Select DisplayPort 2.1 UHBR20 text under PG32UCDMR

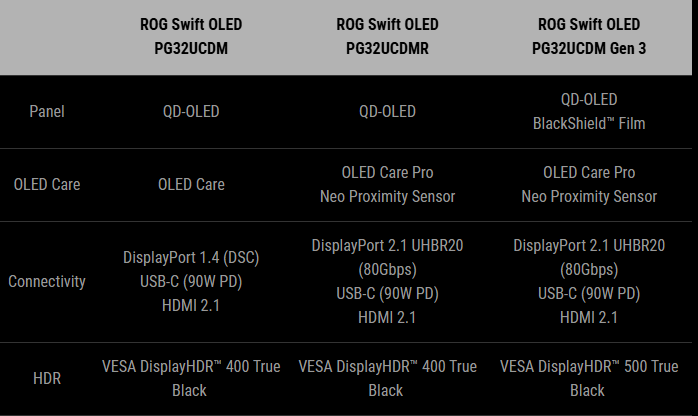(x=388, y=245)
